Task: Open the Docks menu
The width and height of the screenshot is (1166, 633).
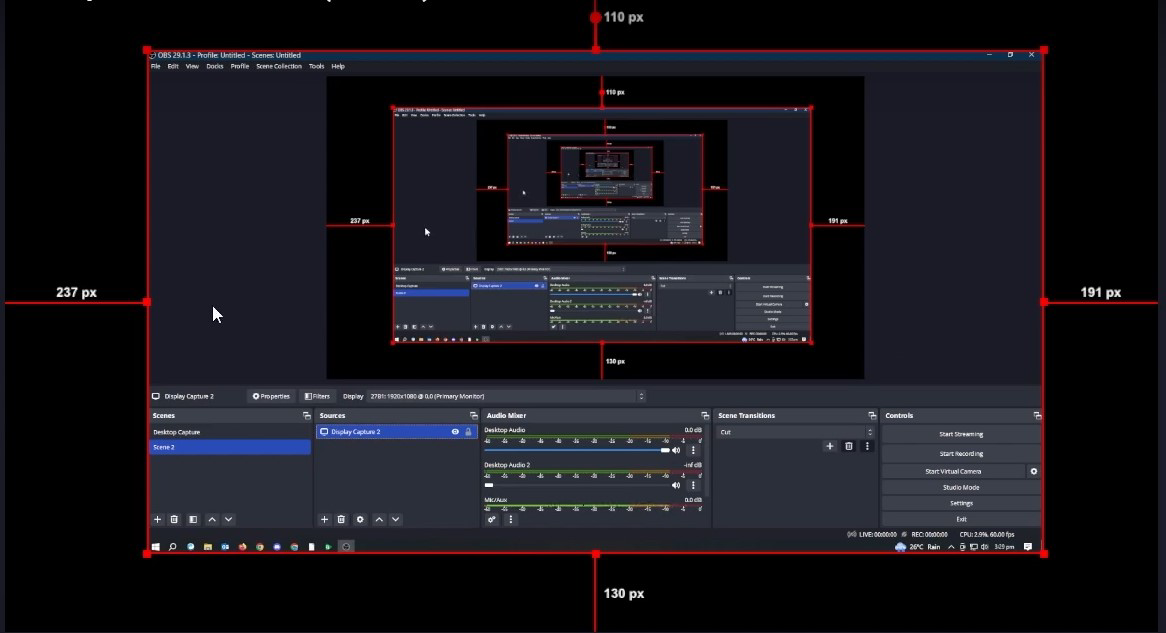Action: click(x=215, y=66)
